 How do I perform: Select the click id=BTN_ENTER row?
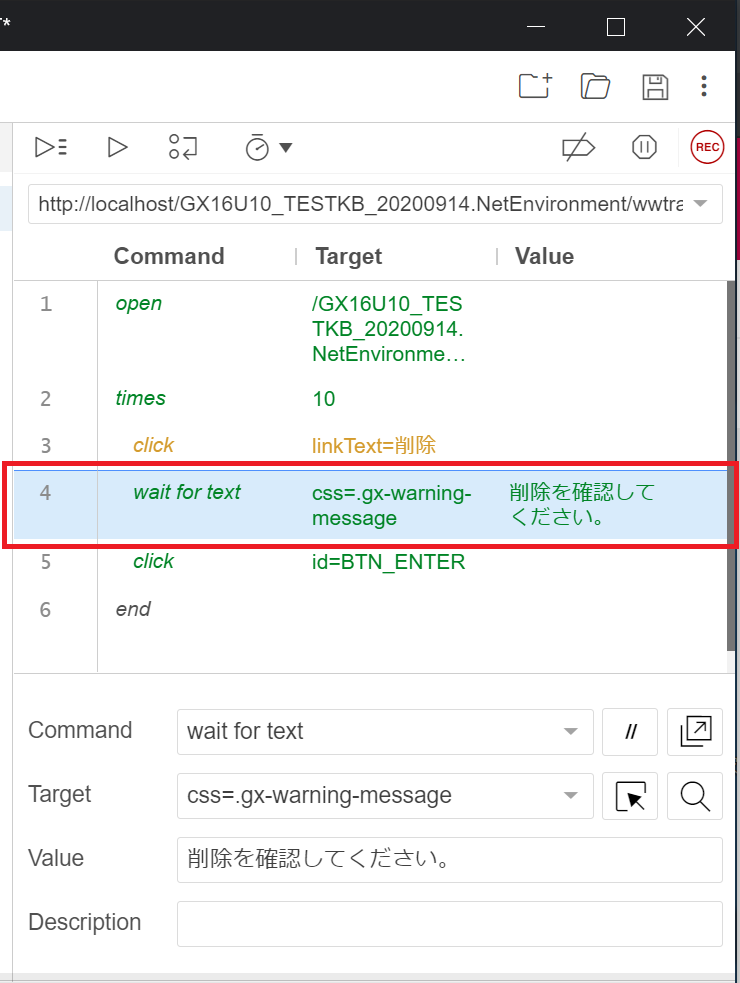pyautogui.click(x=370, y=562)
